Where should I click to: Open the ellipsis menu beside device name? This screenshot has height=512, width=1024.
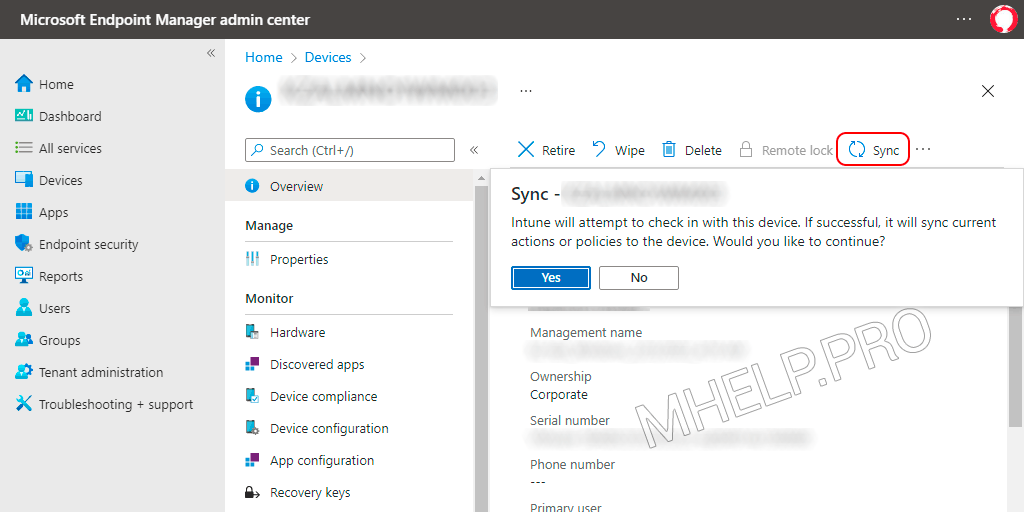coord(526,91)
